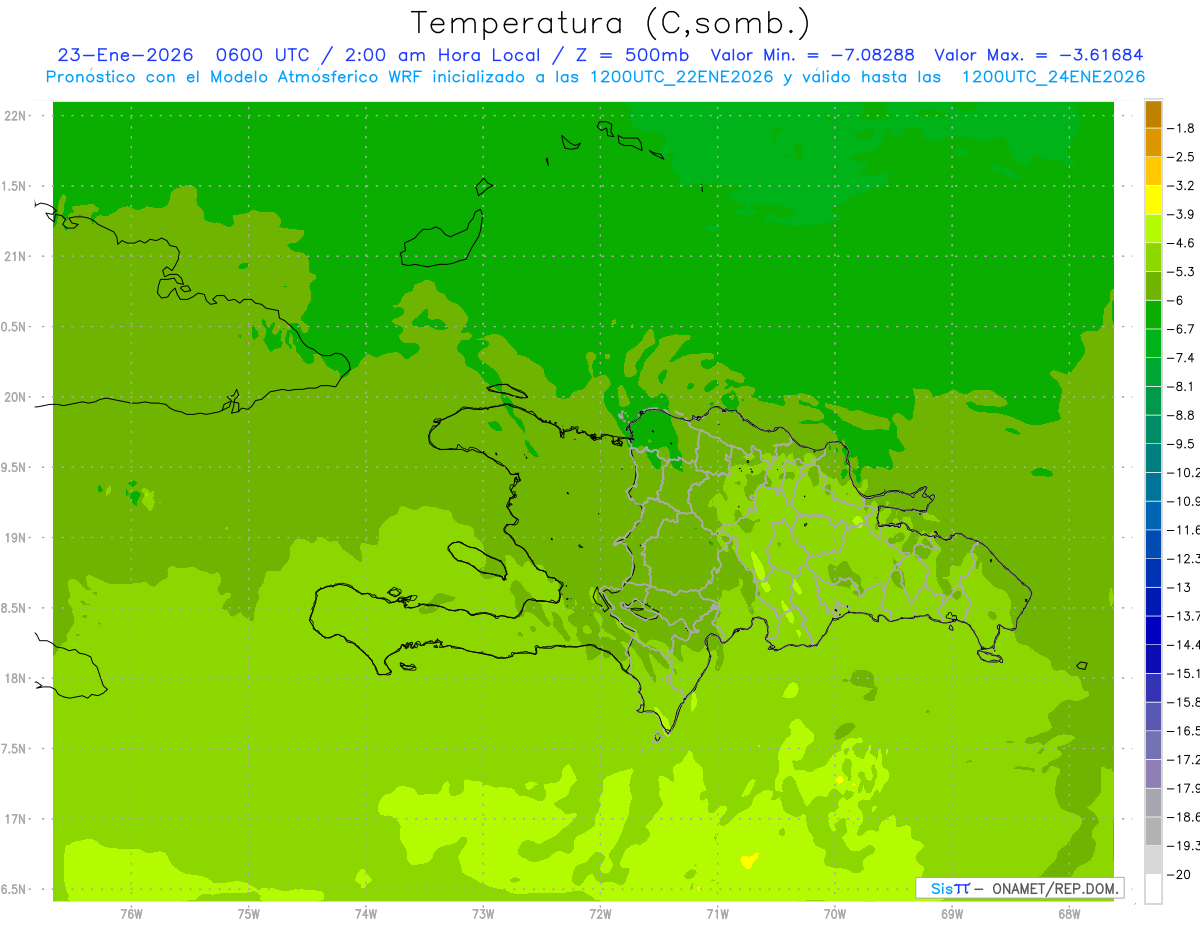
Task: Click the '76W' longitude label
Action: [x=130, y=913]
